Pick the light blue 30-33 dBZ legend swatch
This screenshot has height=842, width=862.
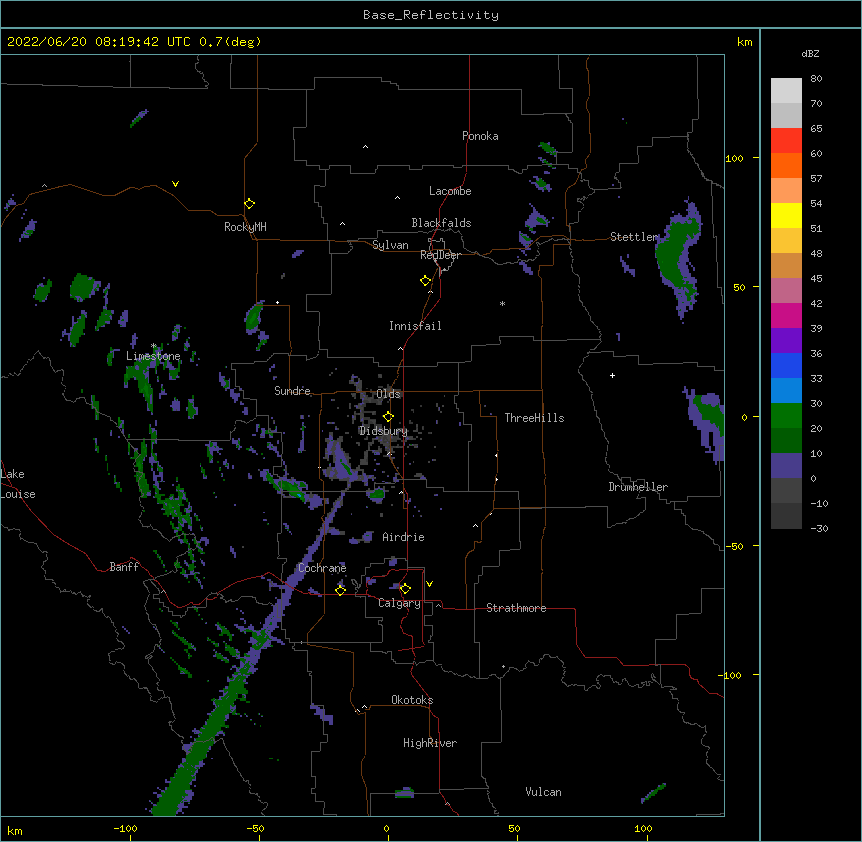pos(786,391)
